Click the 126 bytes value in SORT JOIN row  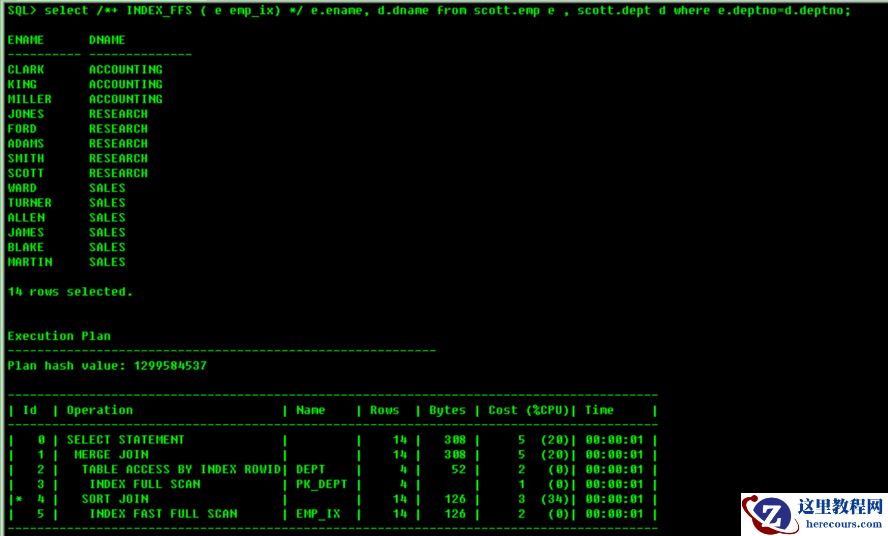tap(455, 499)
